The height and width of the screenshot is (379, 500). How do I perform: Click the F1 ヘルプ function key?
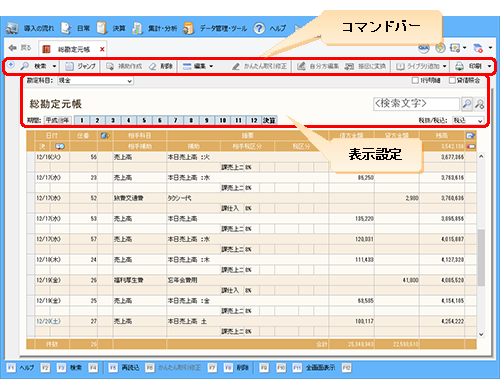20,368
